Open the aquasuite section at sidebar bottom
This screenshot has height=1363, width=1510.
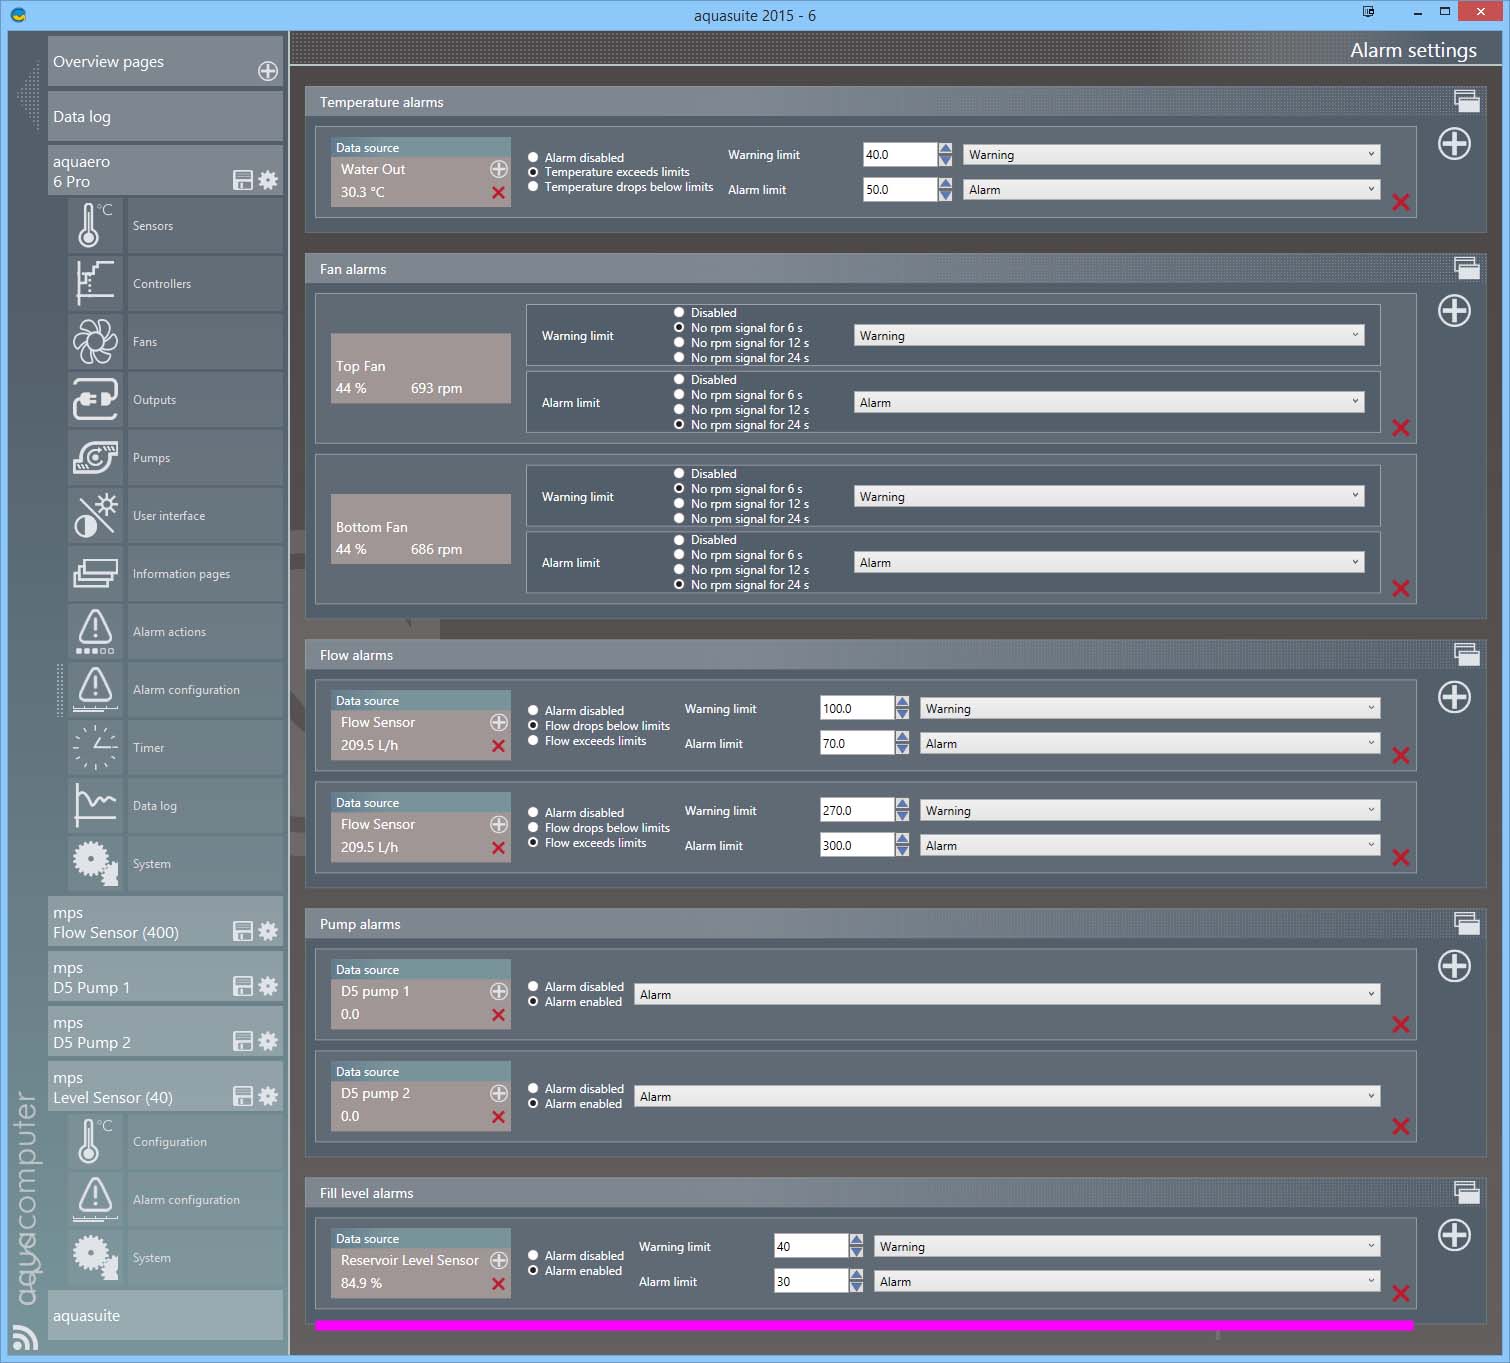pyautogui.click(x=165, y=1315)
